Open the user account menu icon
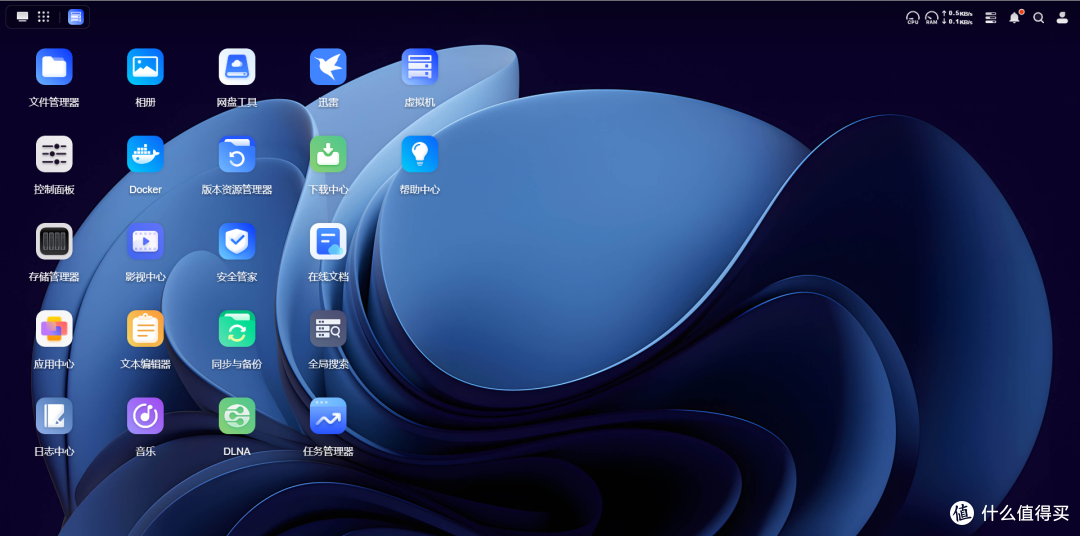Image resolution: width=1080 pixels, height=536 pixels. point(1062,18)
